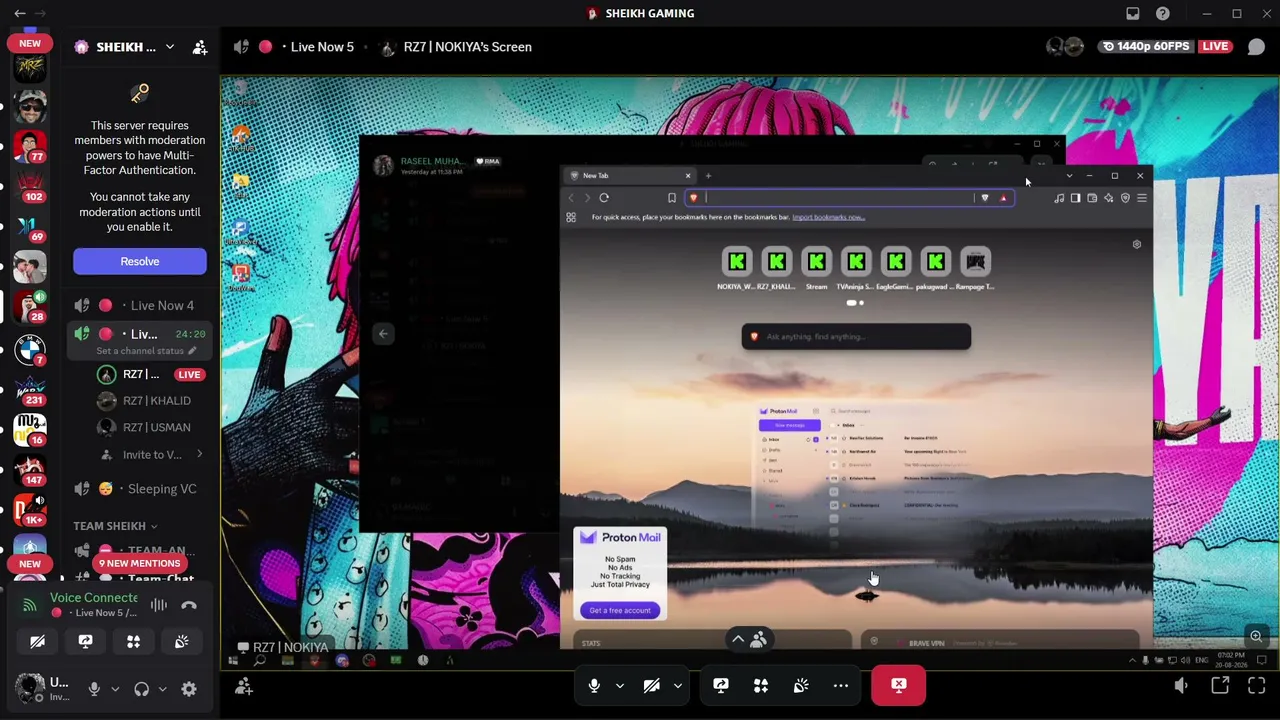The width and height of the screenshot is (1280, 720).
Task: Disconnect from voice with the hang-up icon
Action: (189, 605)
